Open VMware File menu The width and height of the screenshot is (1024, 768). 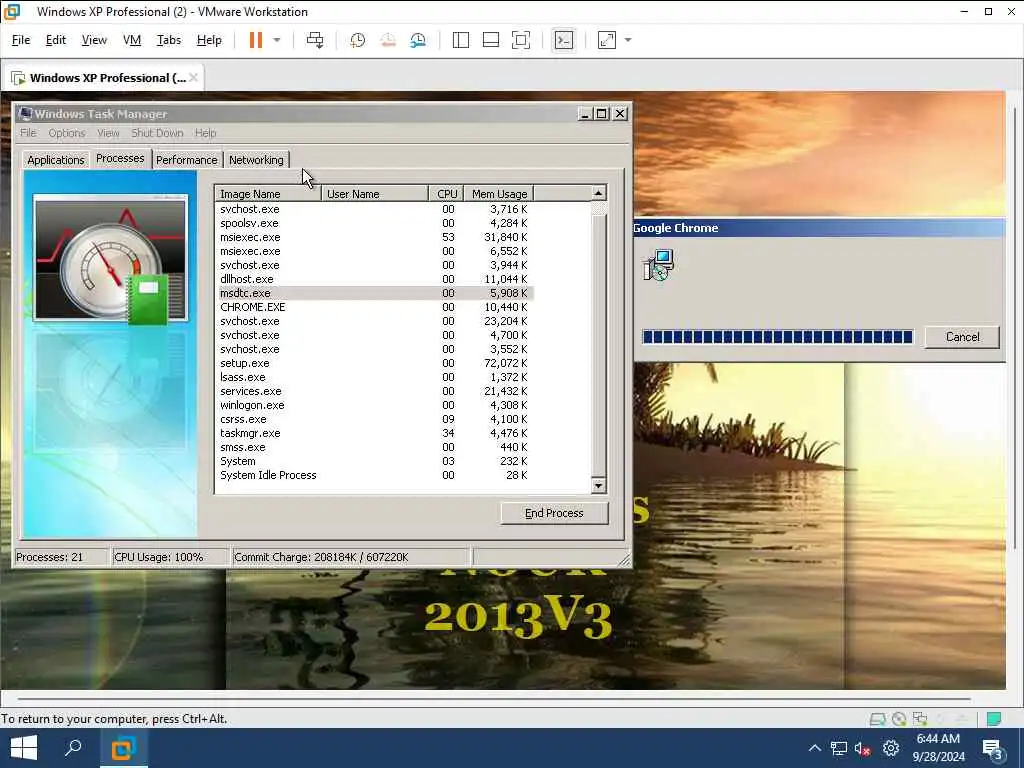pyautogui.click(x=21, y=40)
